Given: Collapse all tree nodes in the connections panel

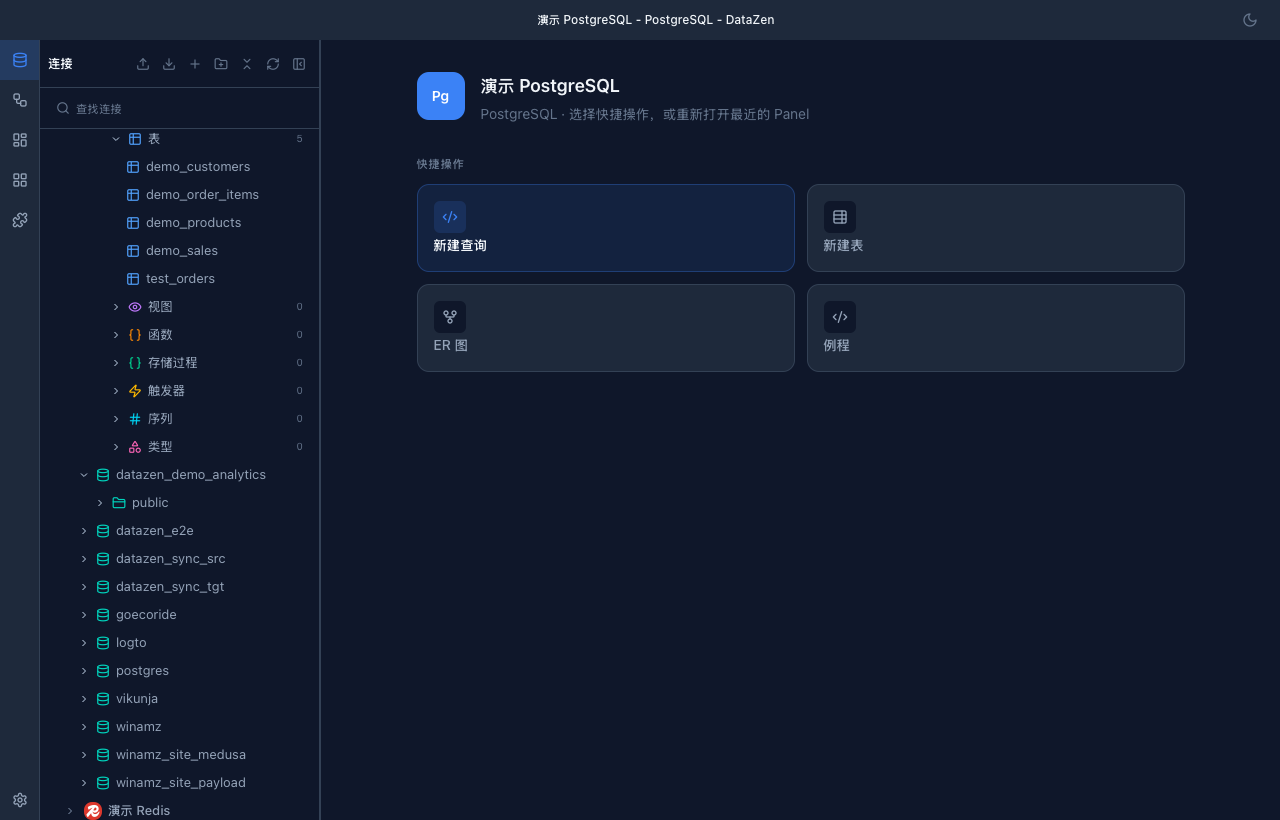Looking at the screenshot, I should [247, 64].
